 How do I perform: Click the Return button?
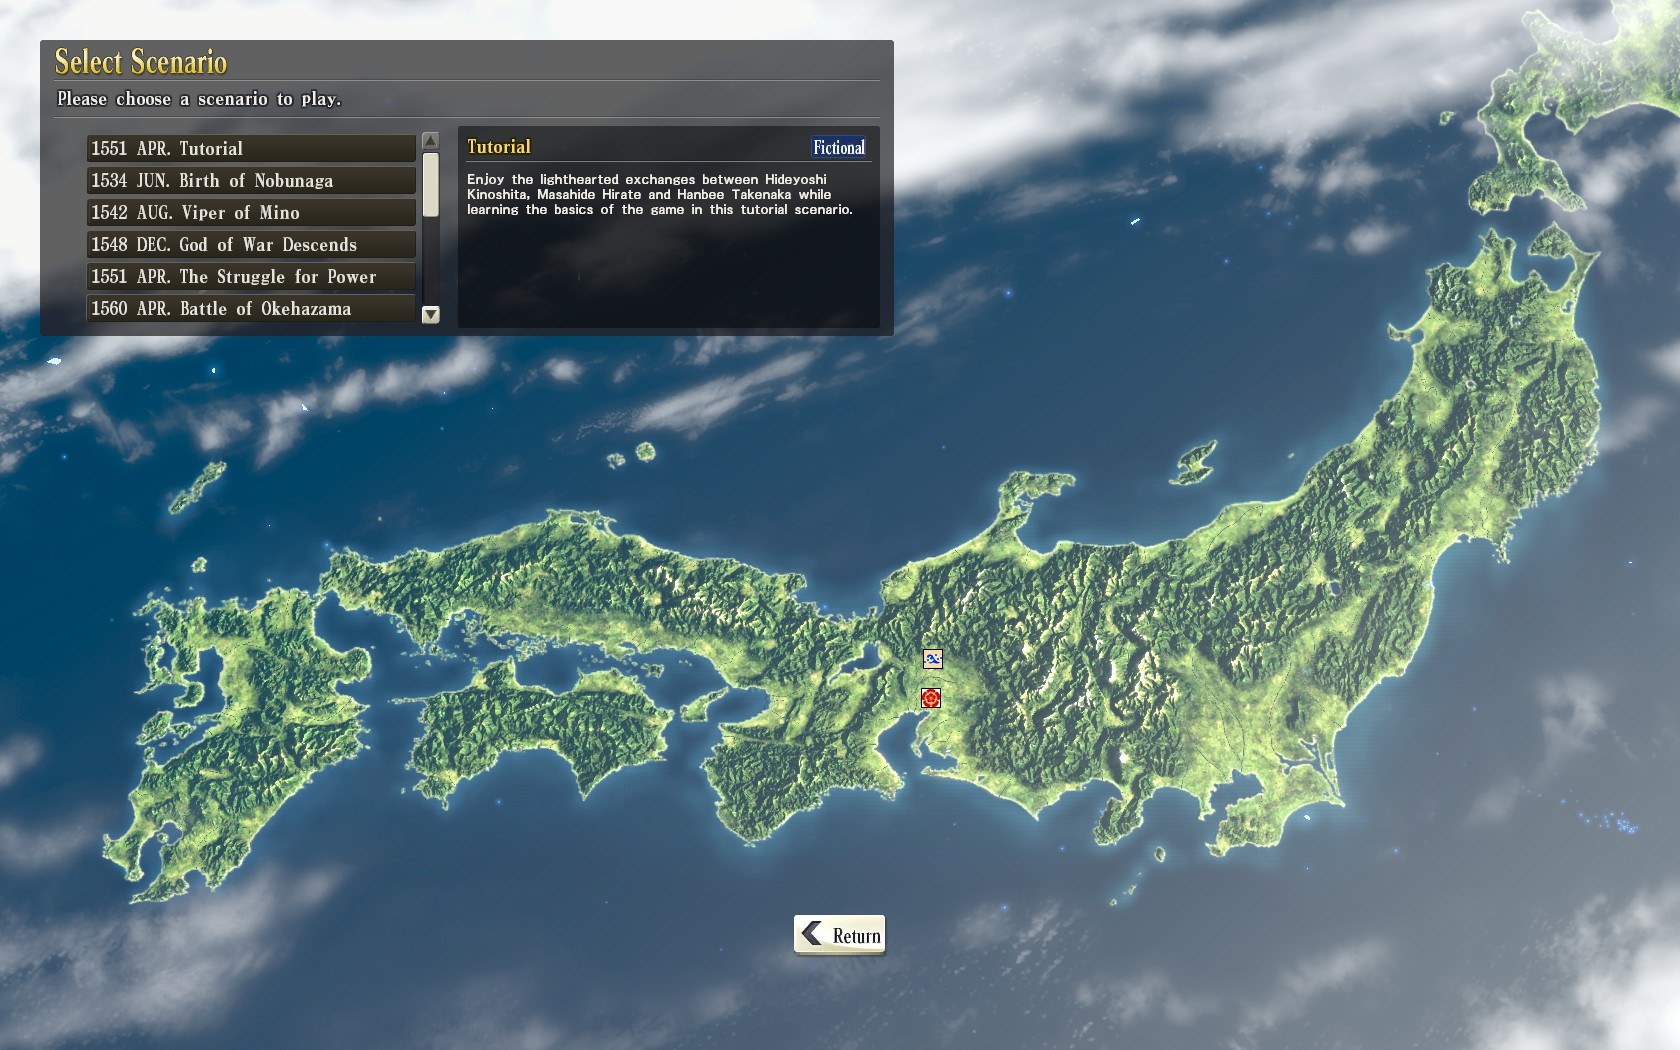[x=840, y=935]
